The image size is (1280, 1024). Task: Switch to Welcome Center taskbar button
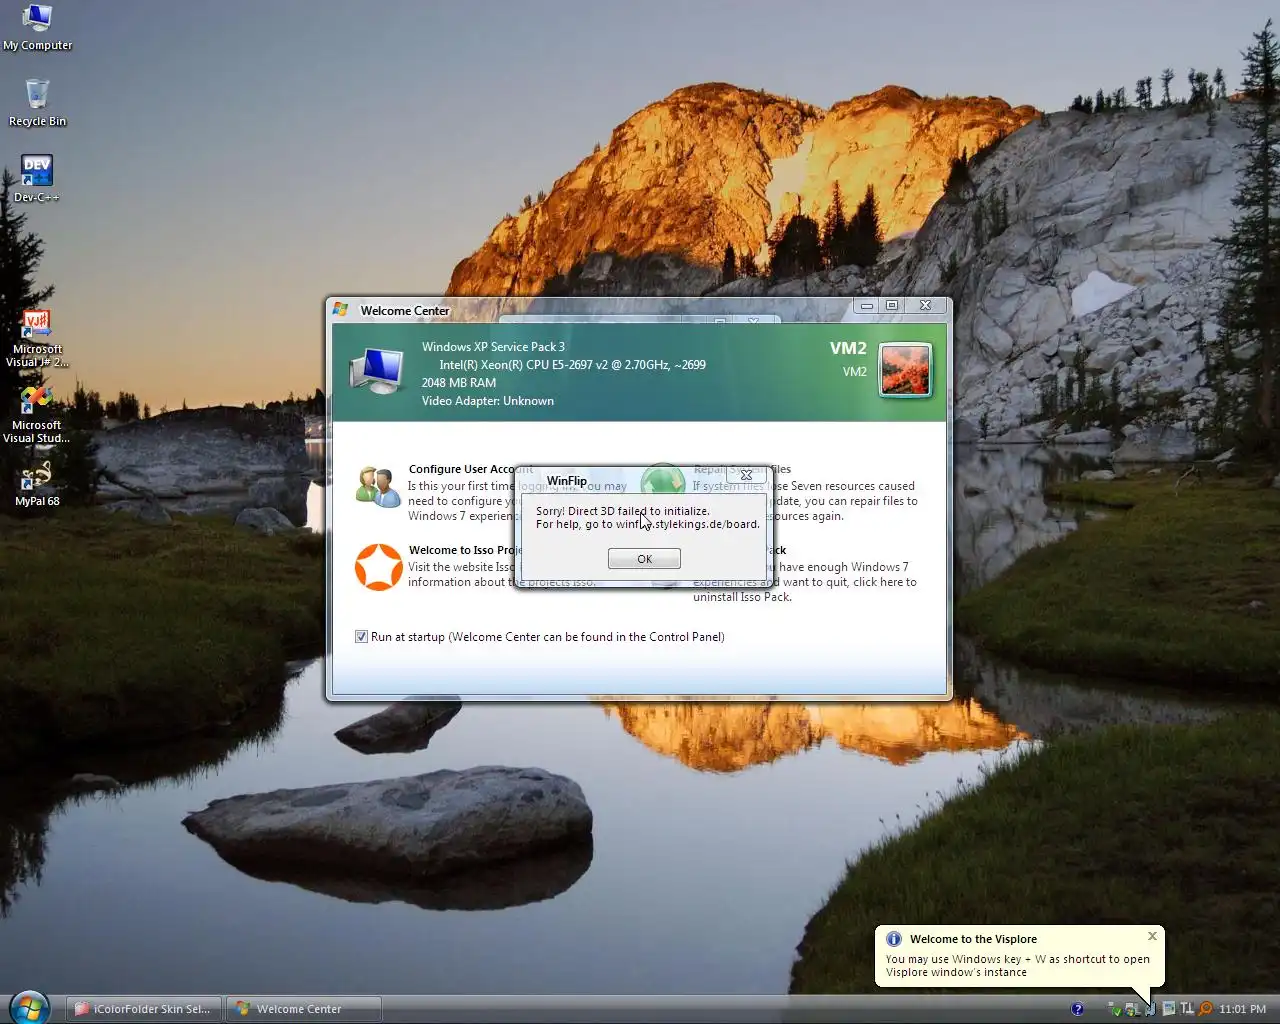pyautogui.click(x=304, y=1009)
